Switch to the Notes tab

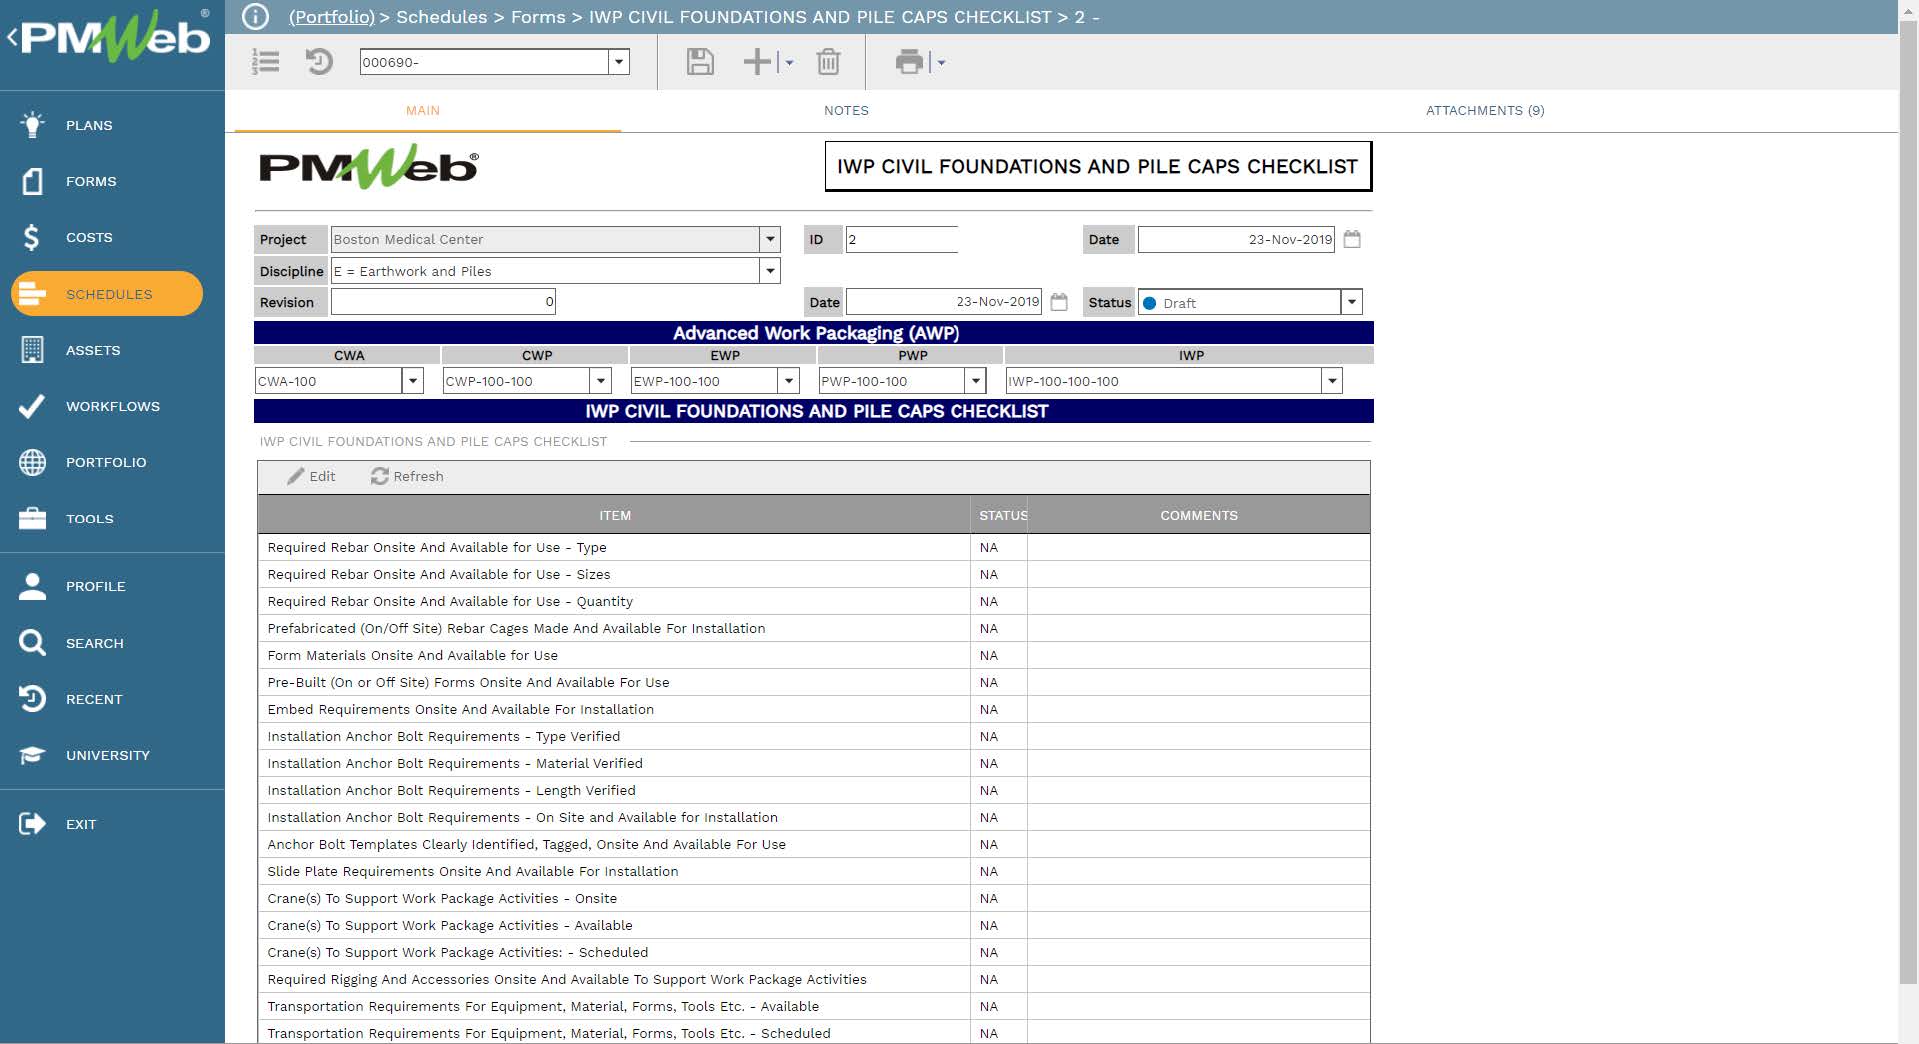[845, 111]
